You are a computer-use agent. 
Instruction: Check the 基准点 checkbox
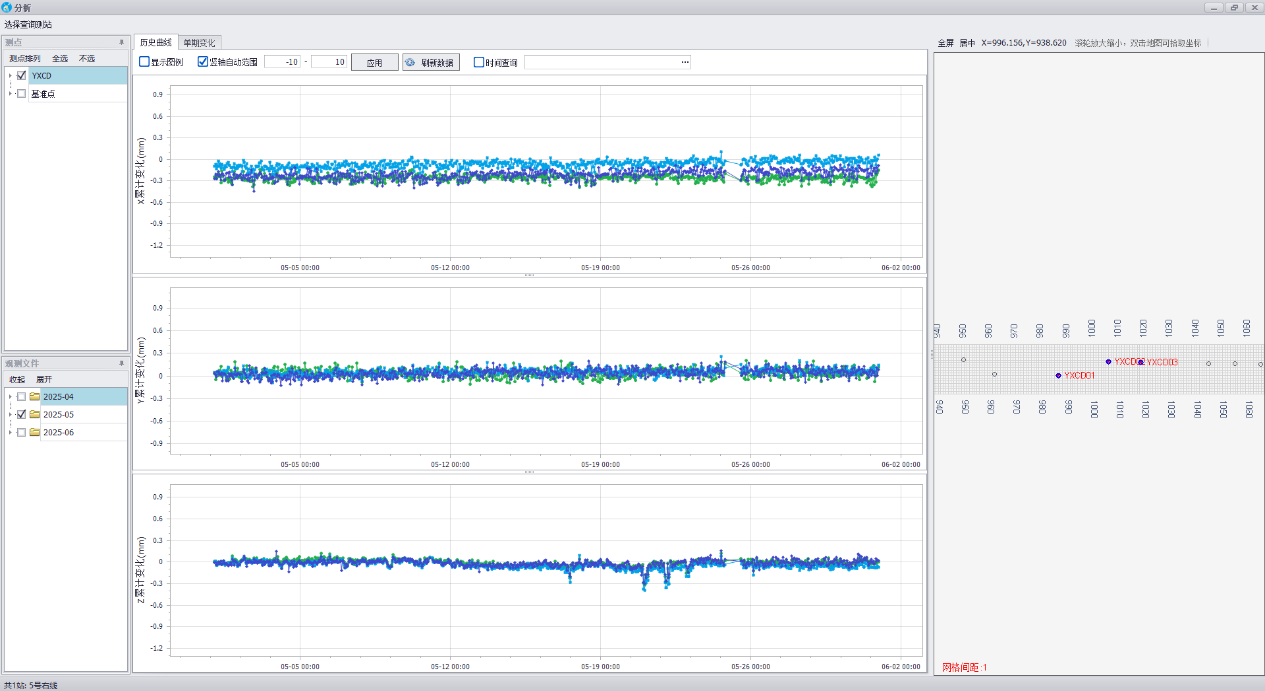(22, 94)
